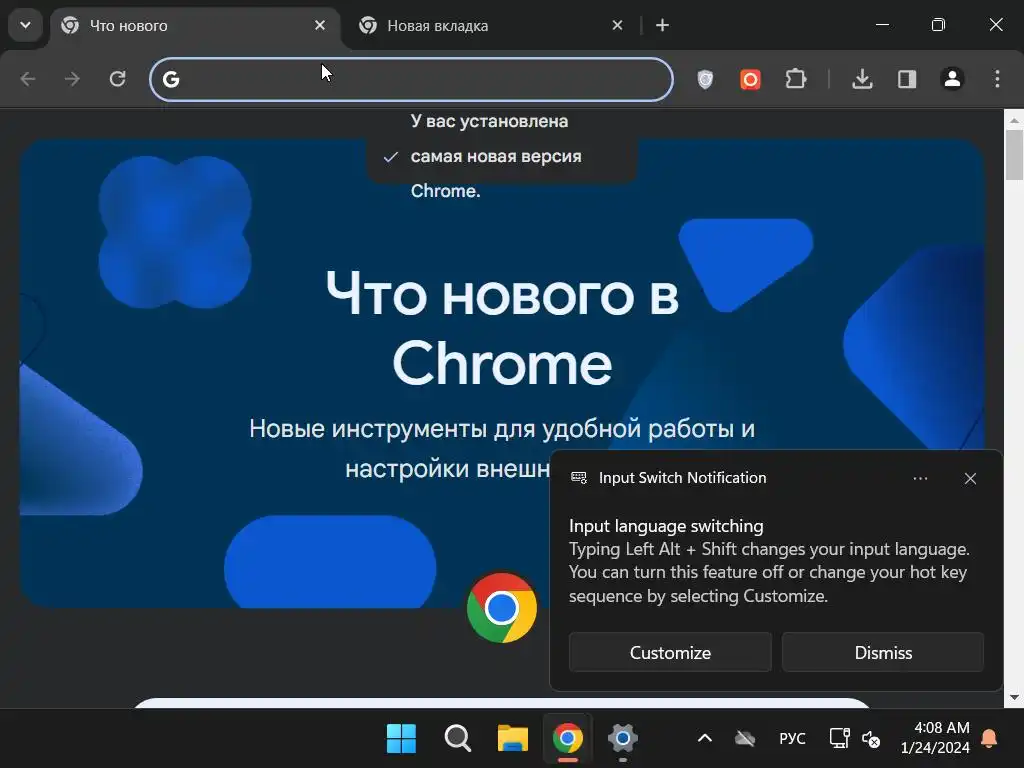1024x768 pixels.
Task: Focus the Chrome address bar
Action: (411, 79)
